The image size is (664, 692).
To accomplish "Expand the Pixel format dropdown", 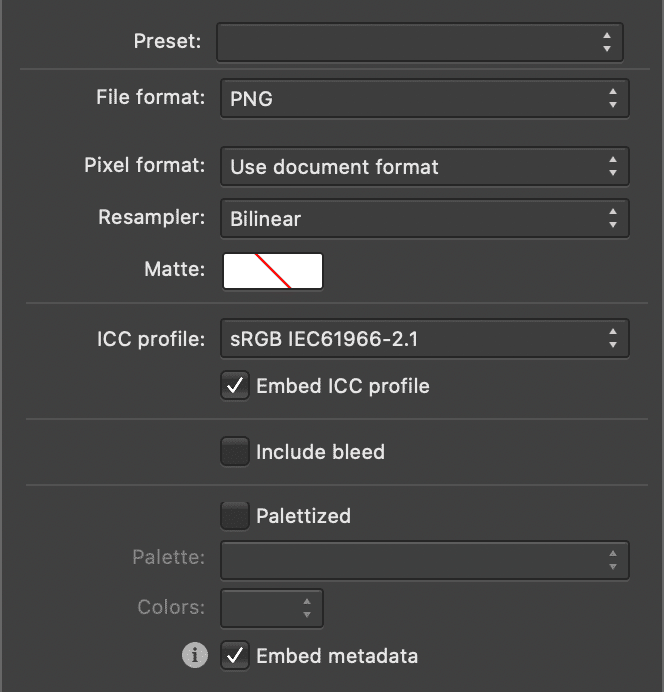I will [424, 167].
